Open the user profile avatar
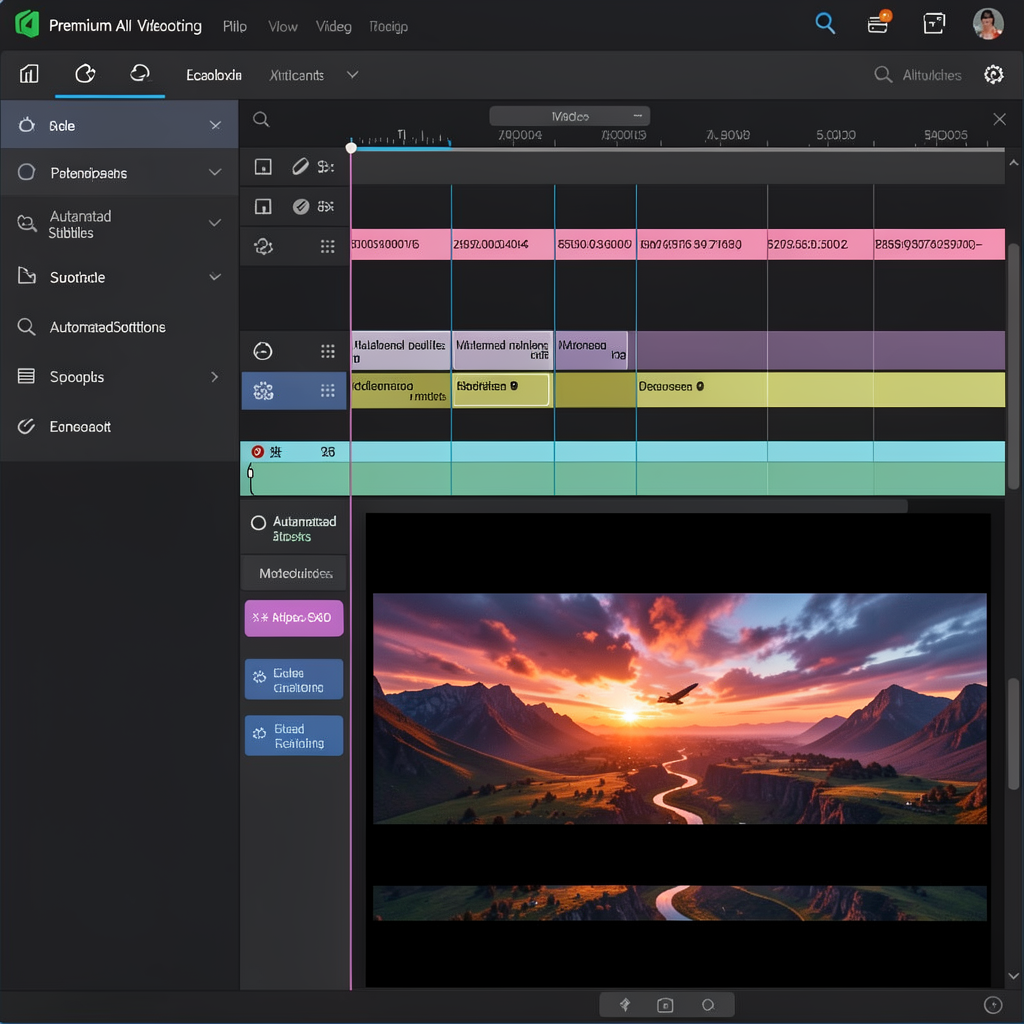The width and height of the screenshot is (1024, 1024). pyautogui.click(x=987, y=24)
